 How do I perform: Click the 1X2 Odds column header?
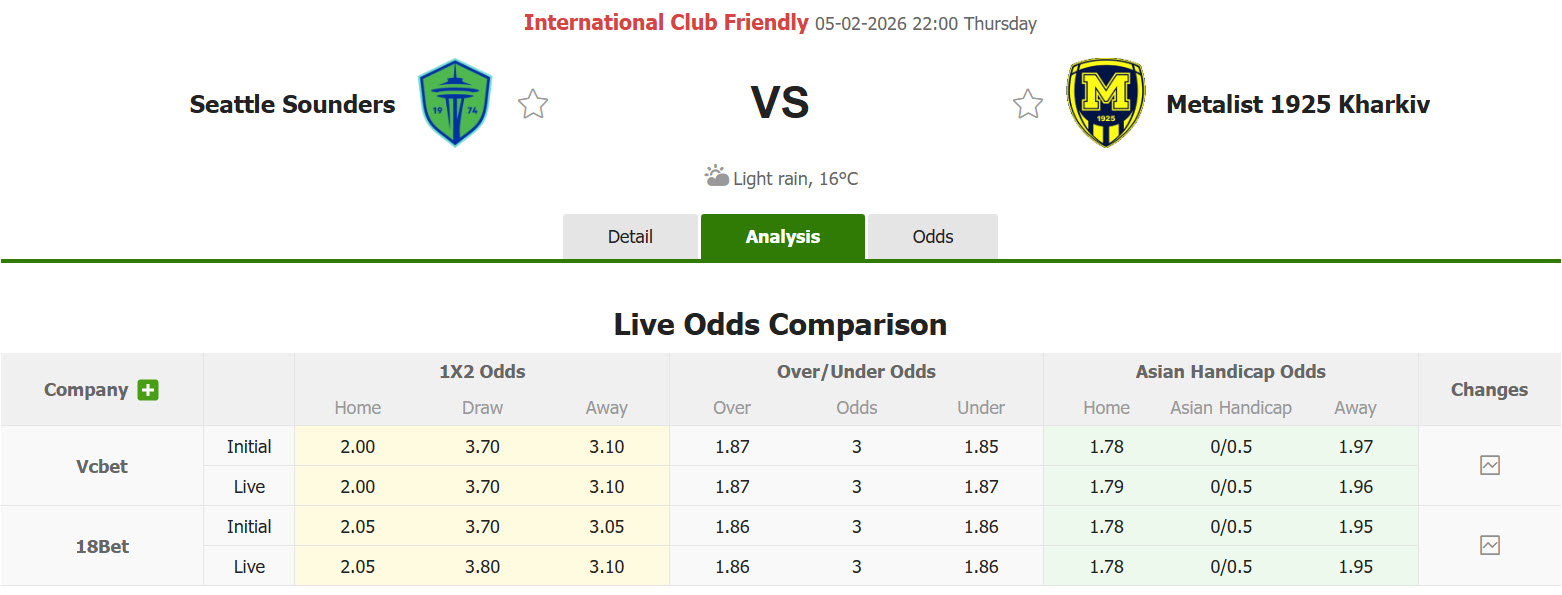(481, 372)
